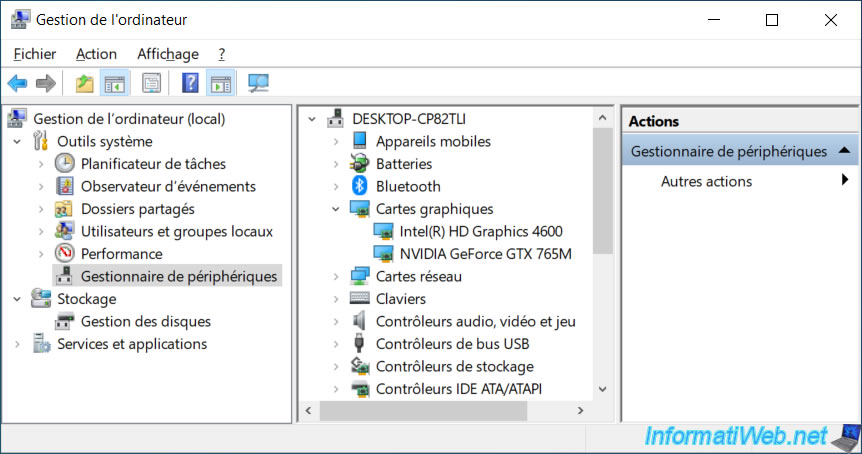Open the Properties toolbar icon
The height and width of the screenshot is (454, 862).
151,84
